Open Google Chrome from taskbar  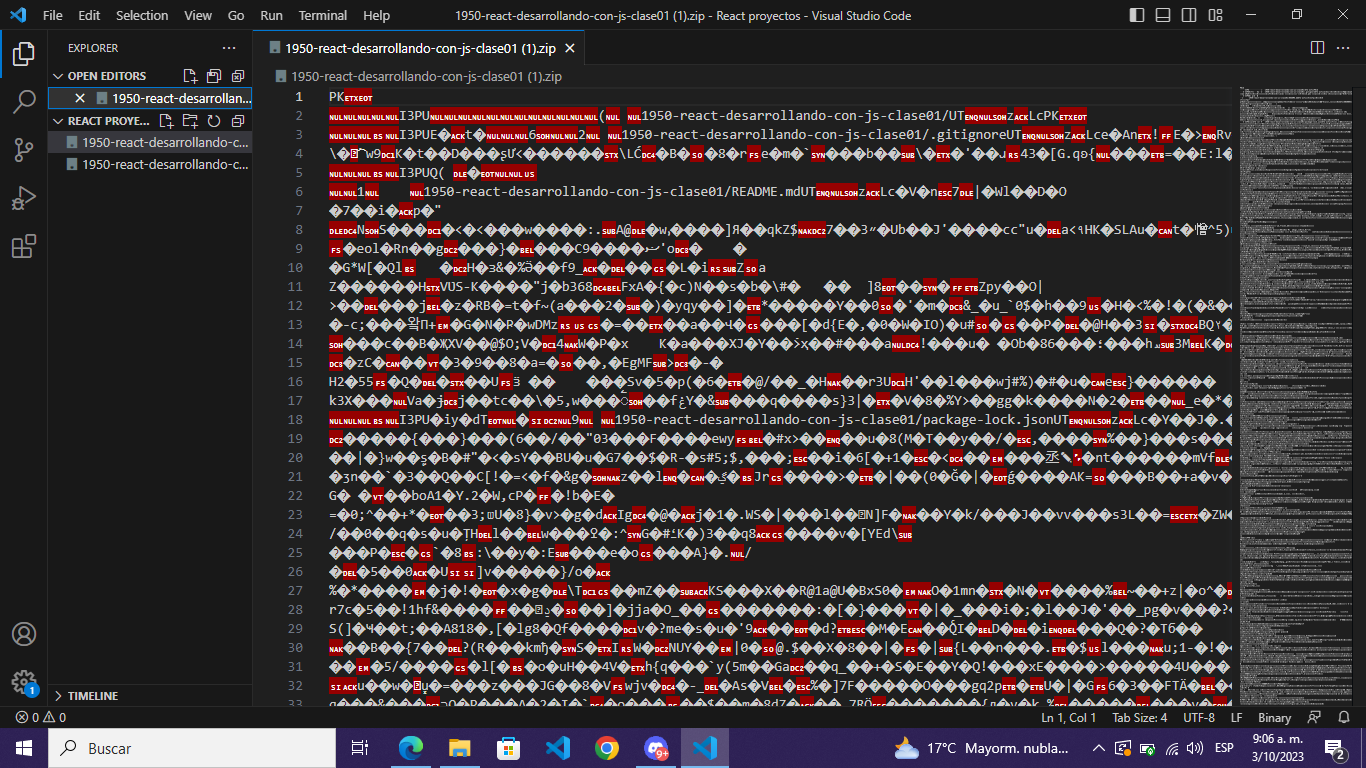[607, 748]
